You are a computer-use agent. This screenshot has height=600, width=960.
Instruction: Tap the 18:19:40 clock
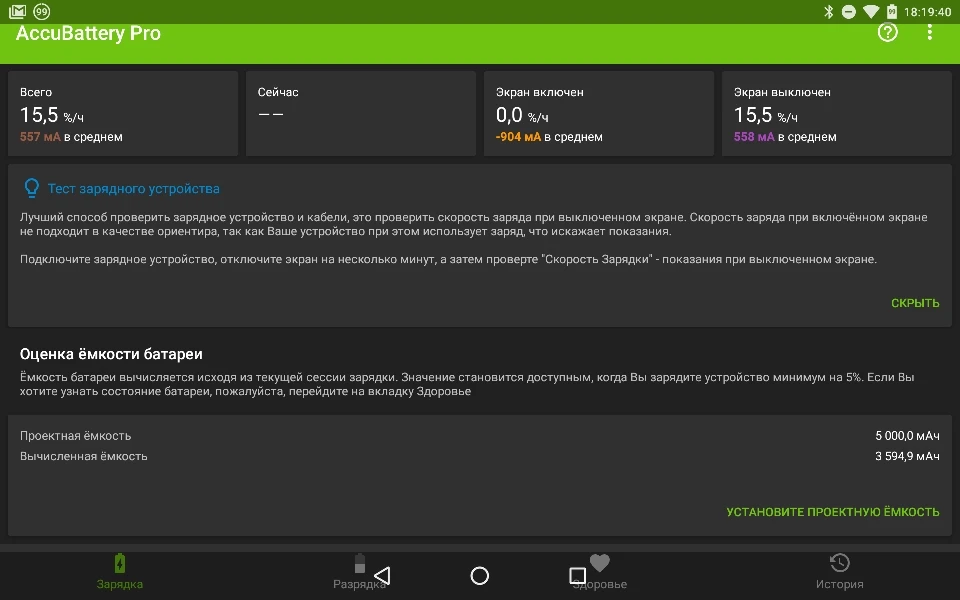[928, 12]
